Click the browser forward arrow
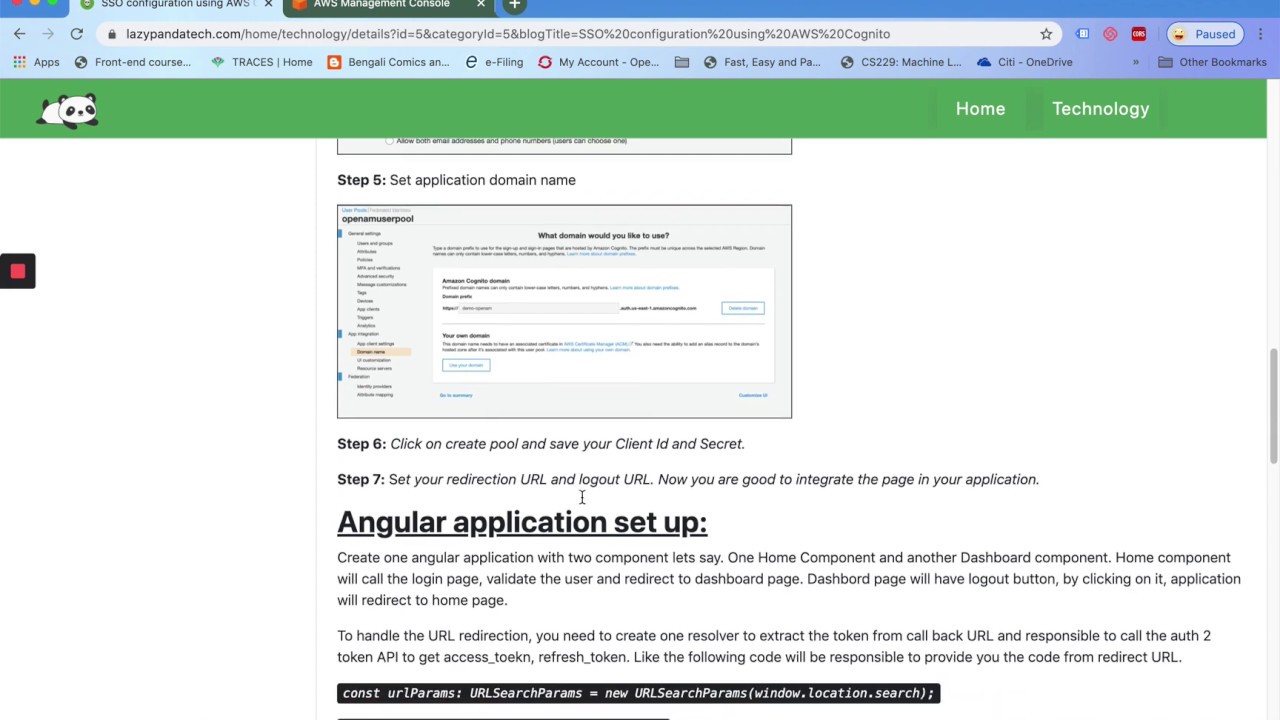The width and height of the screenshot is (1280, 720). coord(48,34)
